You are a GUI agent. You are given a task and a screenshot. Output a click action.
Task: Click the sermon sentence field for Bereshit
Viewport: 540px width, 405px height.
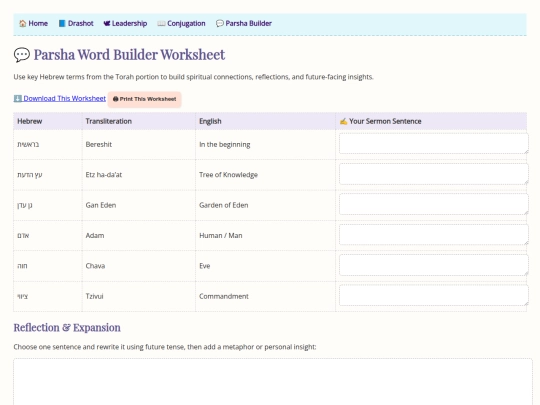434,144
